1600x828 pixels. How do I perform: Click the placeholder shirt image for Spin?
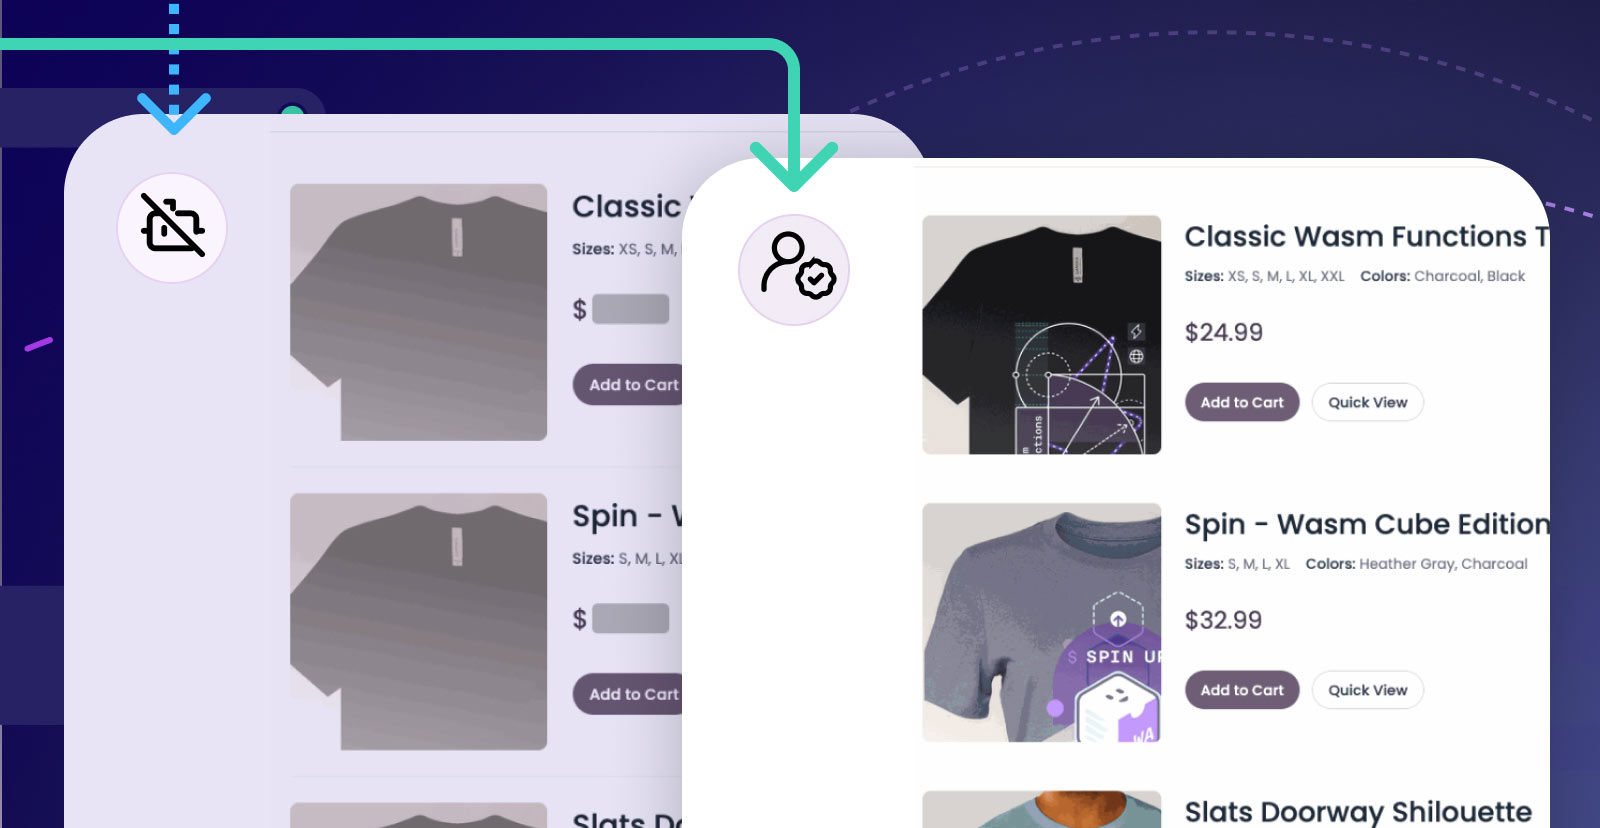(418, 621)
